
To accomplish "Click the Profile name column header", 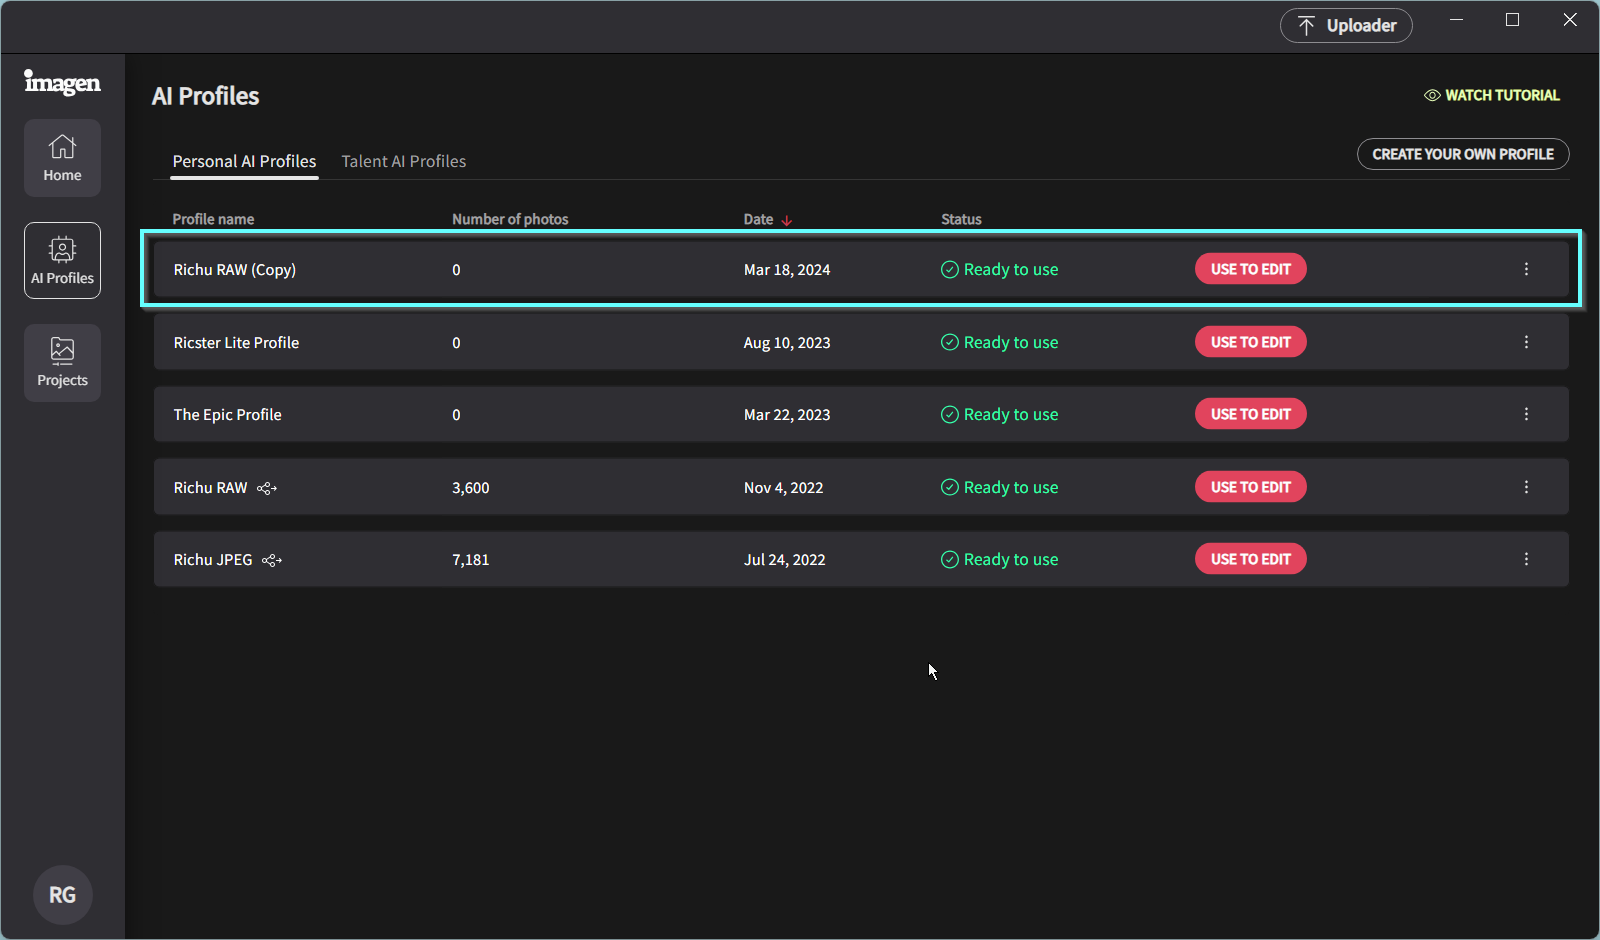I will tap(213, 219).
